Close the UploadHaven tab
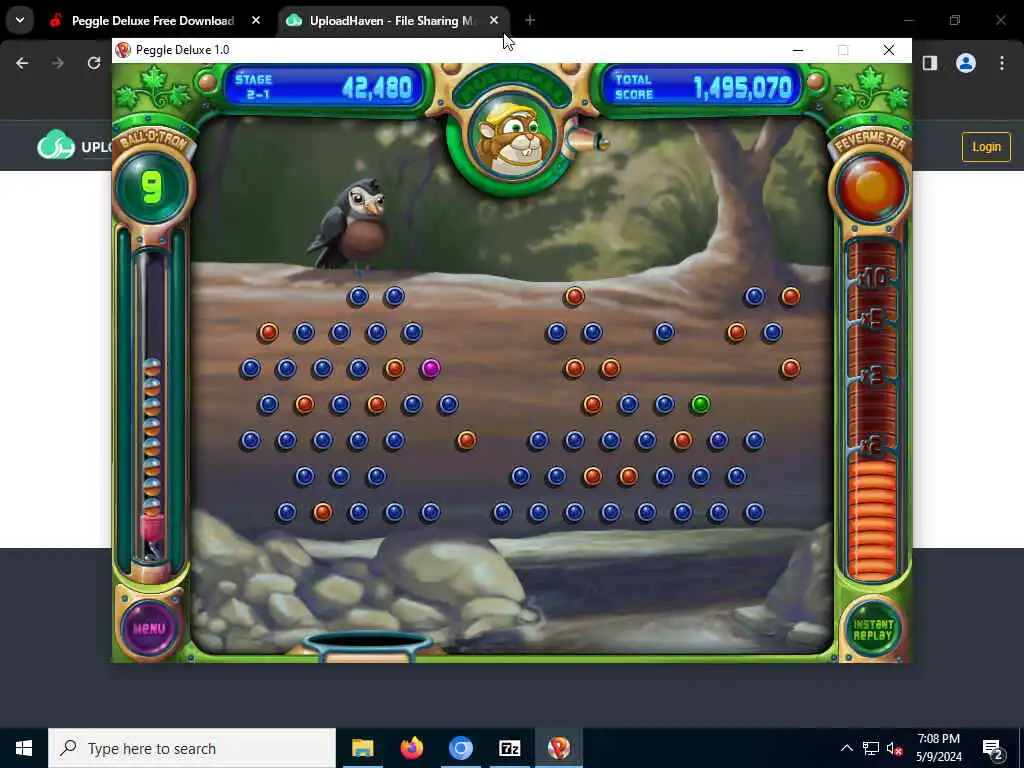Screen dimensions: 1024x768 click(494, 21)
